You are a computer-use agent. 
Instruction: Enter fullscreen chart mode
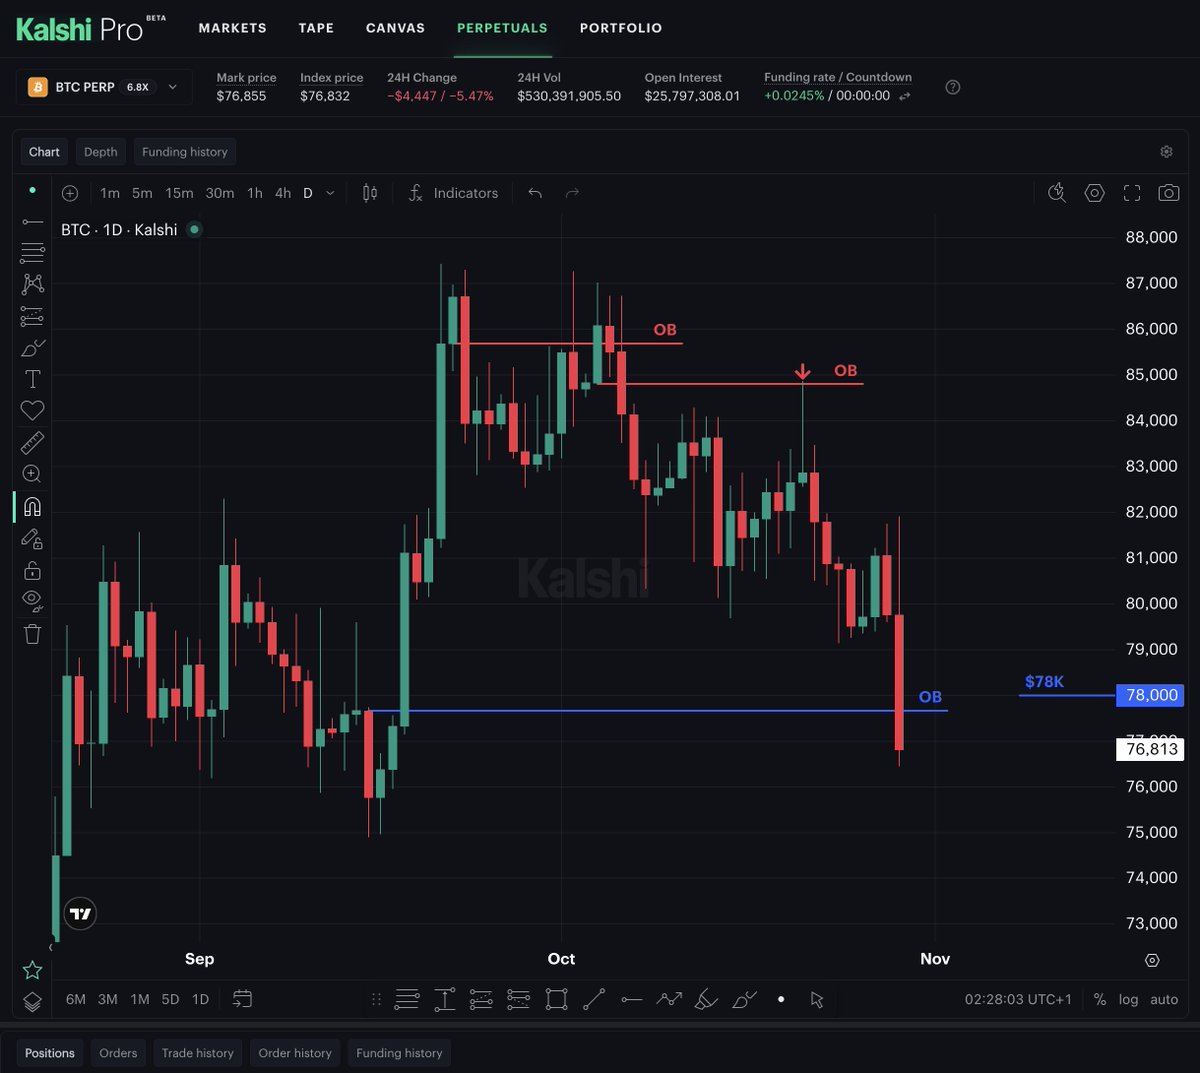(1132, 193)
